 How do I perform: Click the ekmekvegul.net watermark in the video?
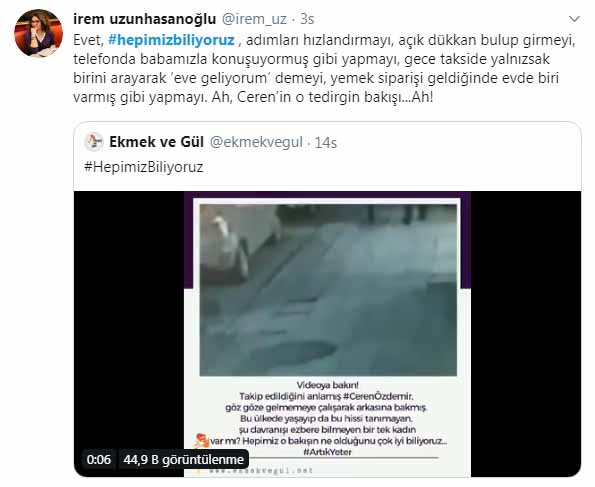pos(261,471)
